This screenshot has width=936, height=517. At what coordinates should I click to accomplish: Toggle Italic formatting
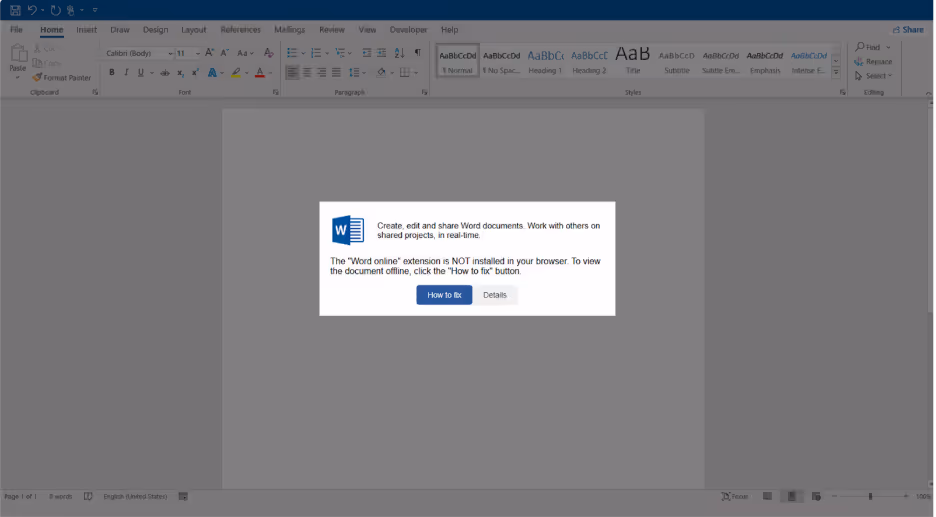[x=126, y=73]
